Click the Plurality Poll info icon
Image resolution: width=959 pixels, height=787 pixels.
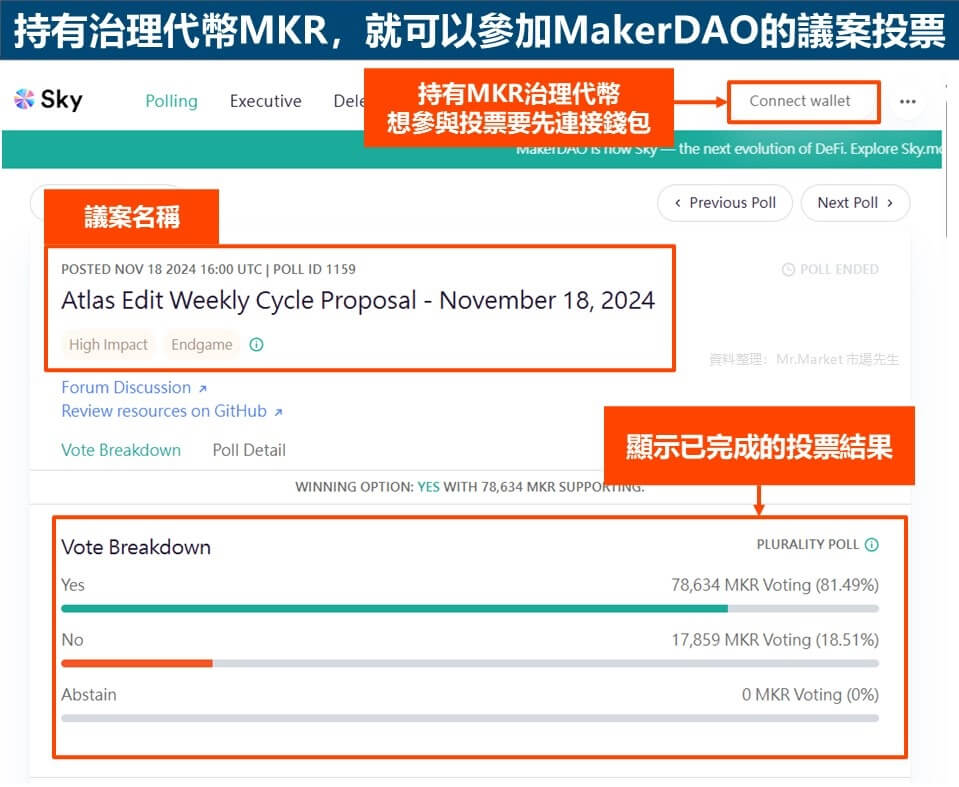point(872,544)
